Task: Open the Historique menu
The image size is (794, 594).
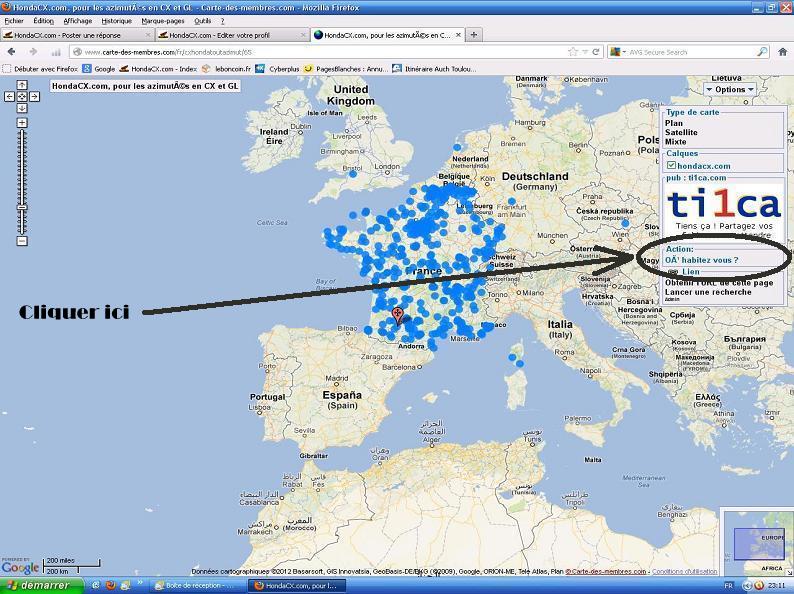Action: click(116, 21)
